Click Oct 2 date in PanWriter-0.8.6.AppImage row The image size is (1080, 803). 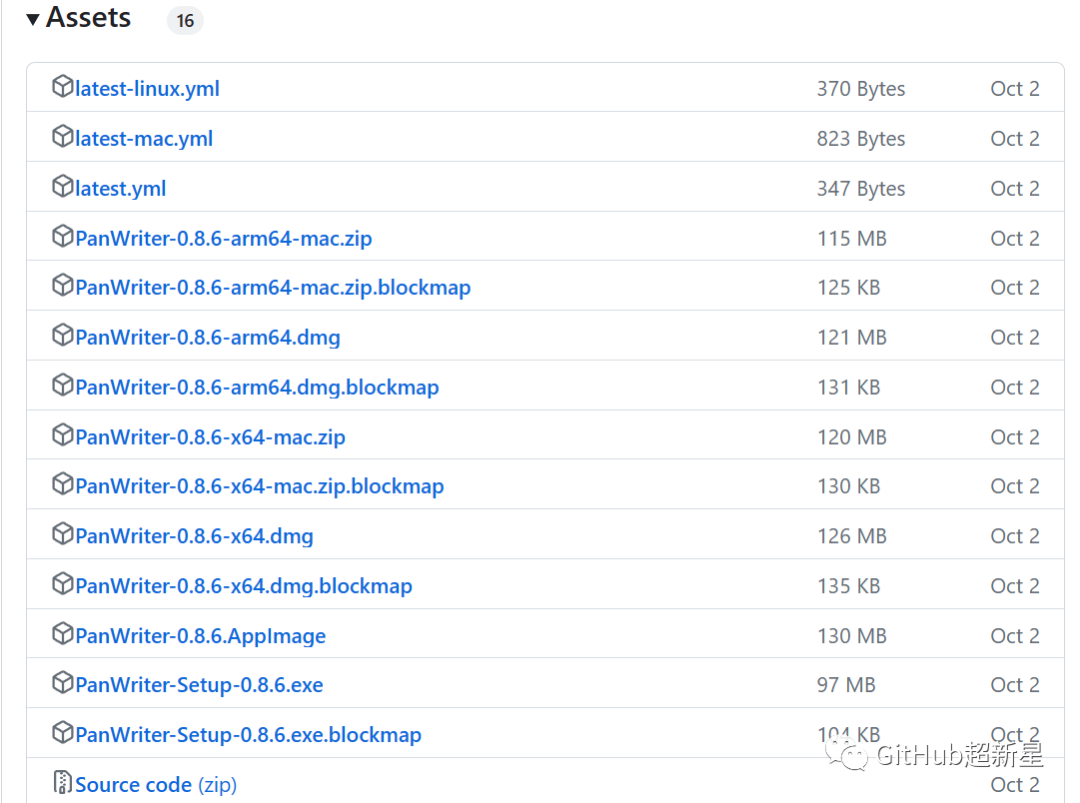1015,636
